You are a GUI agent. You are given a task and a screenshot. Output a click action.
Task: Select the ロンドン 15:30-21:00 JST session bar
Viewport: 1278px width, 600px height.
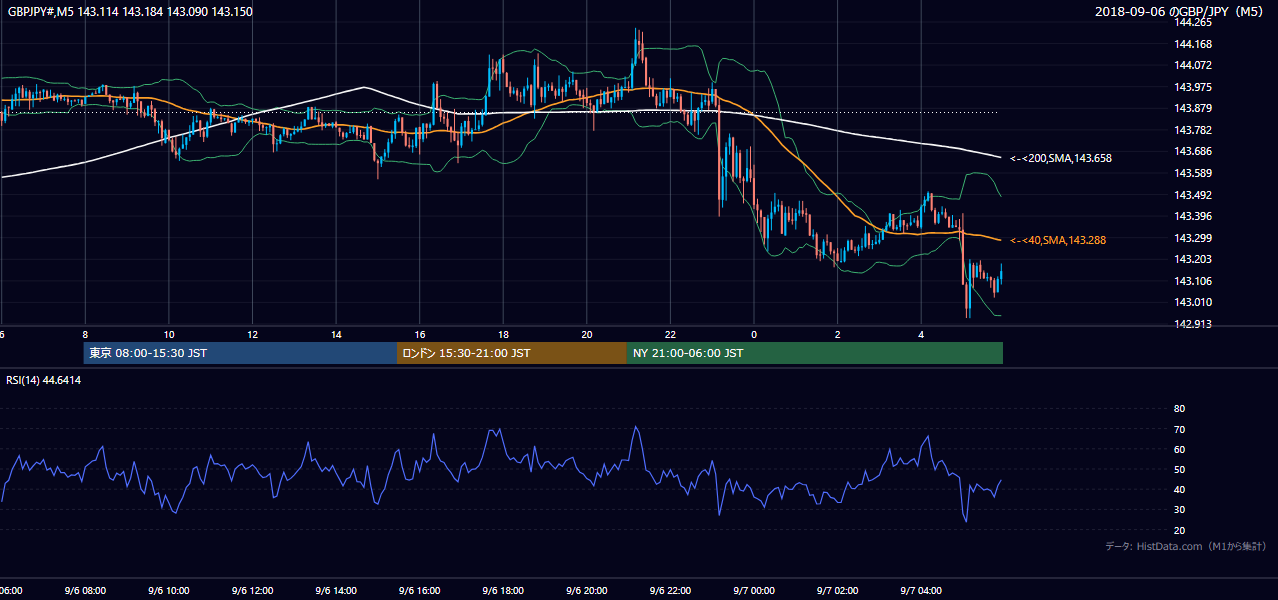512,353
